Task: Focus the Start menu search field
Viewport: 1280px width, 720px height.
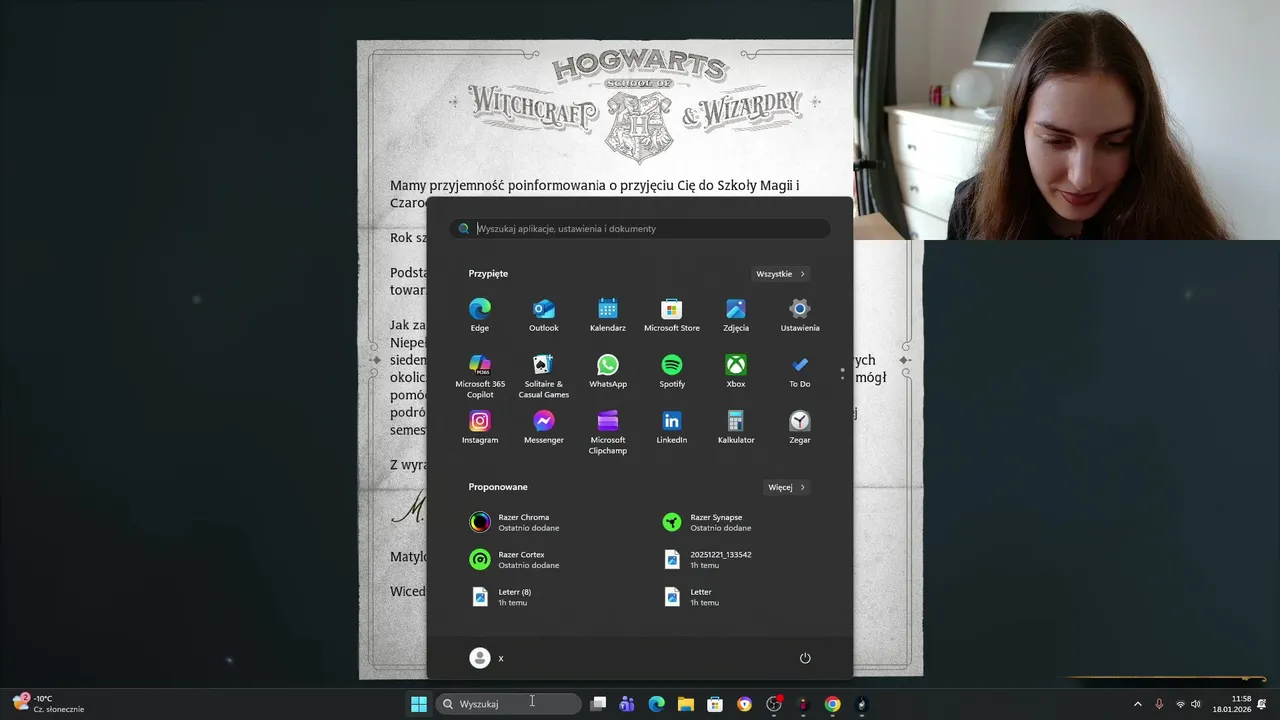Action: [640, 229]
